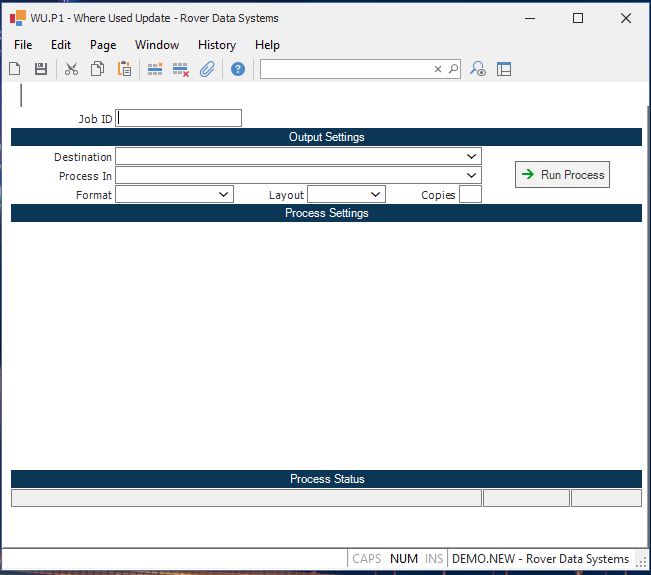The width and height of the screenshot is (651, 575).
Task: Open attachments with the paperclip icon
Action: [207, 69]
